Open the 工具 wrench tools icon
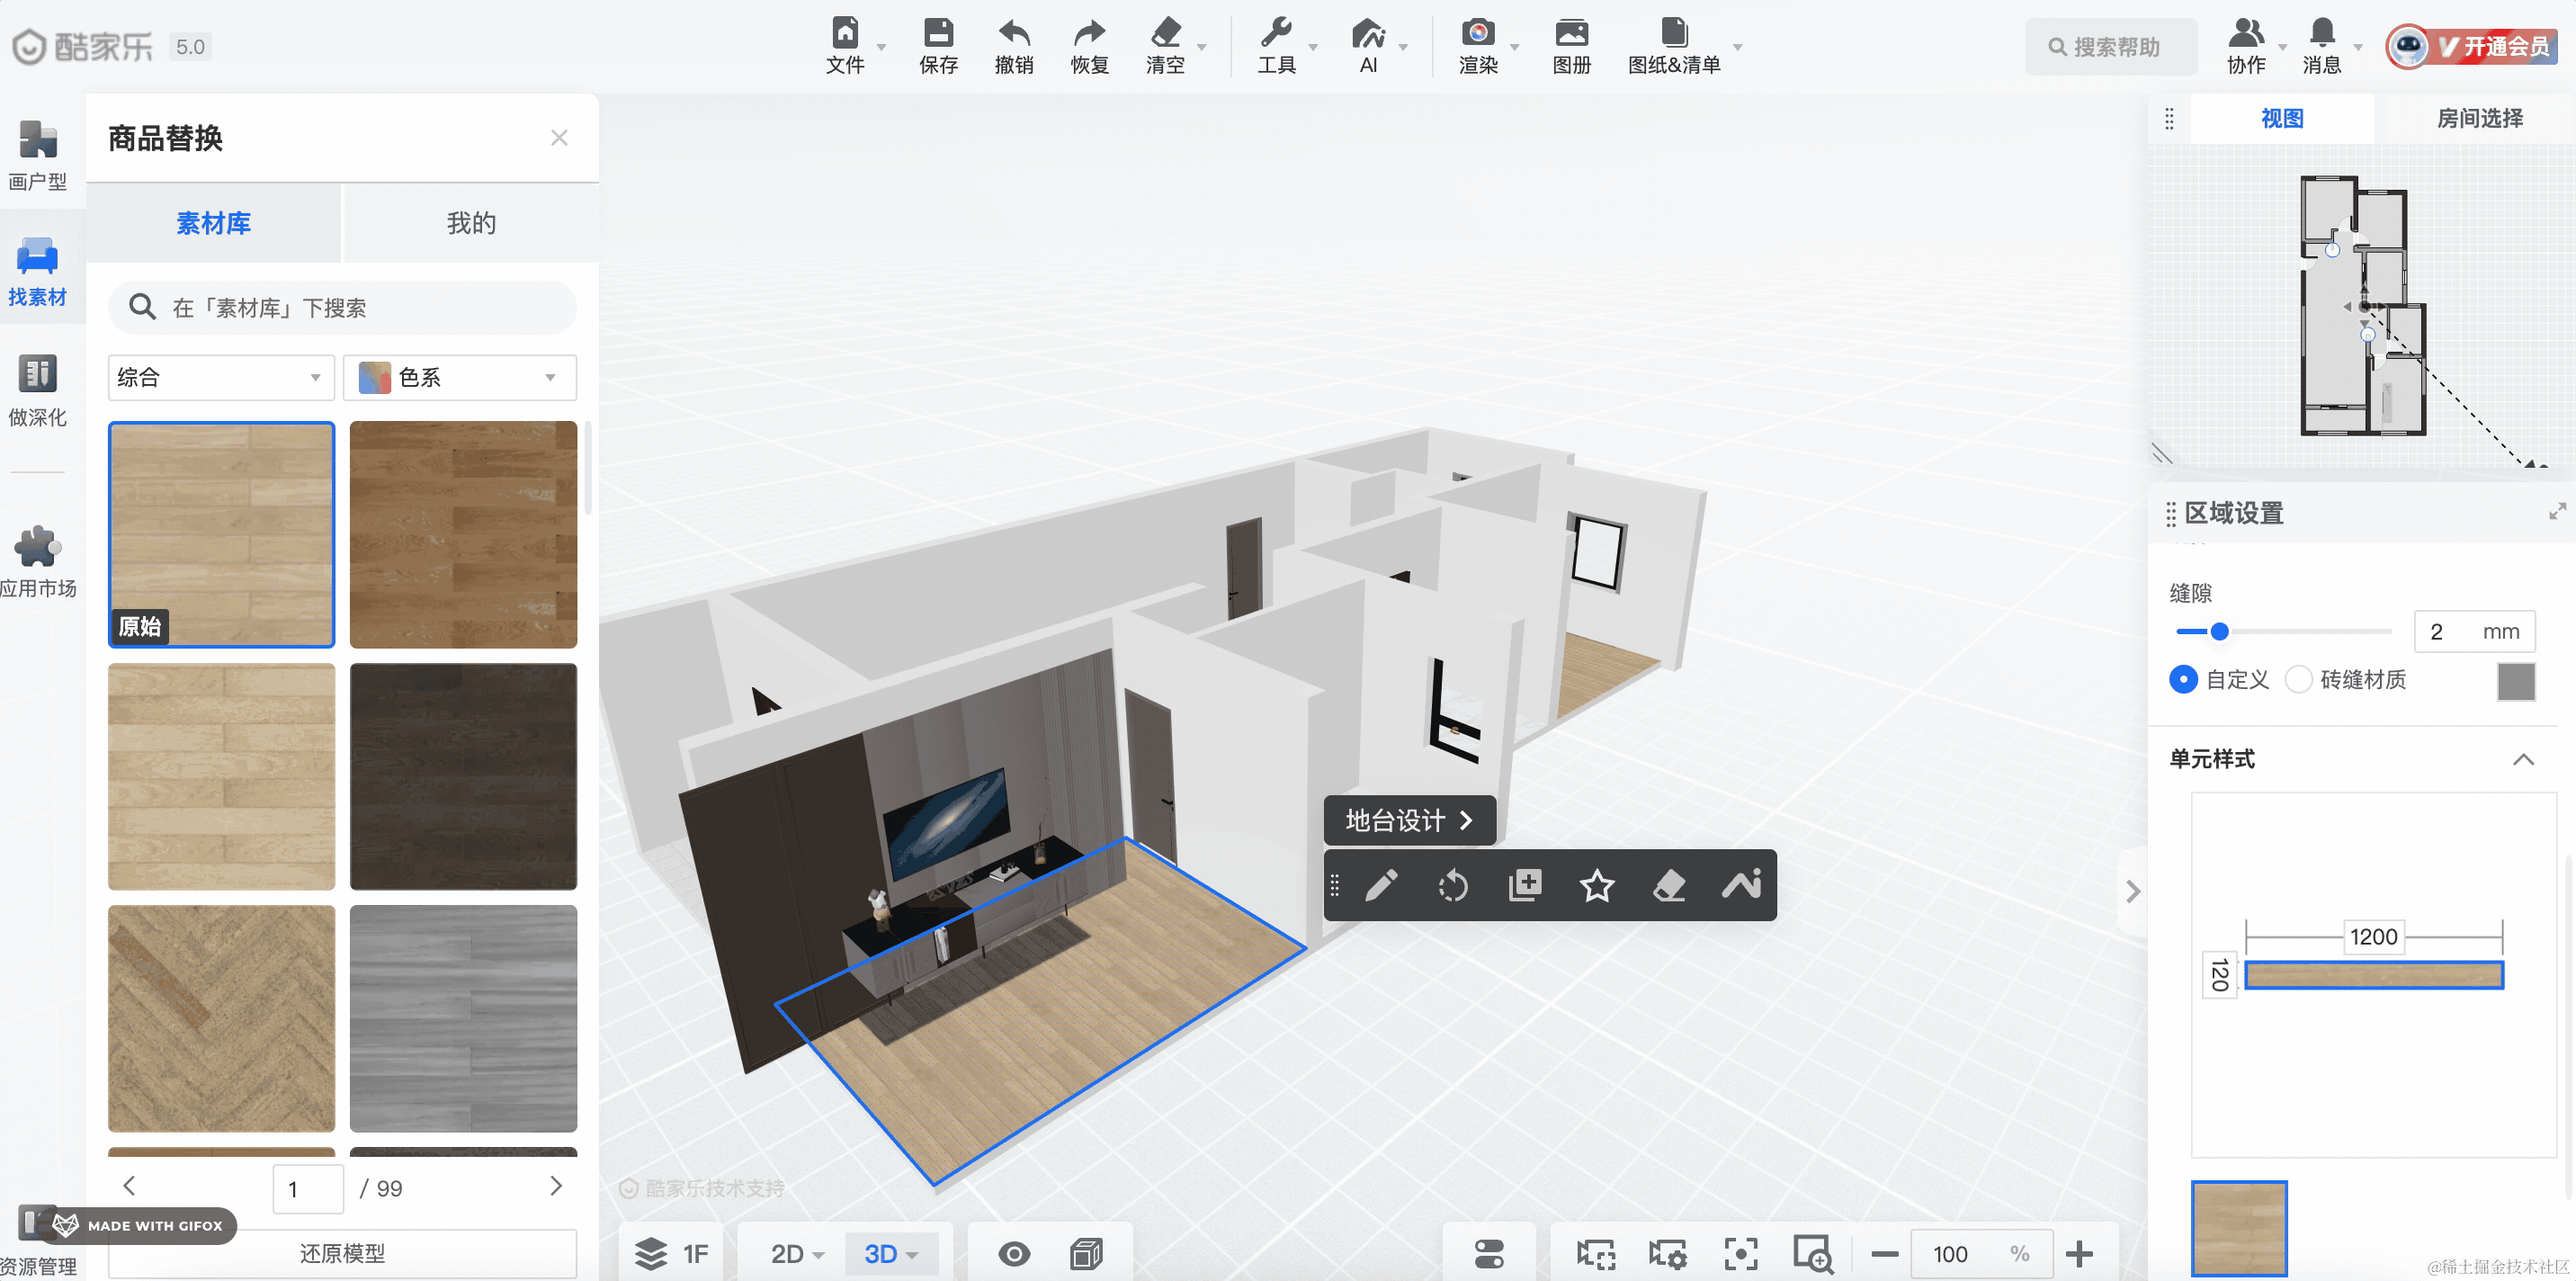 pyautogui.click(x=1276, y=33)
